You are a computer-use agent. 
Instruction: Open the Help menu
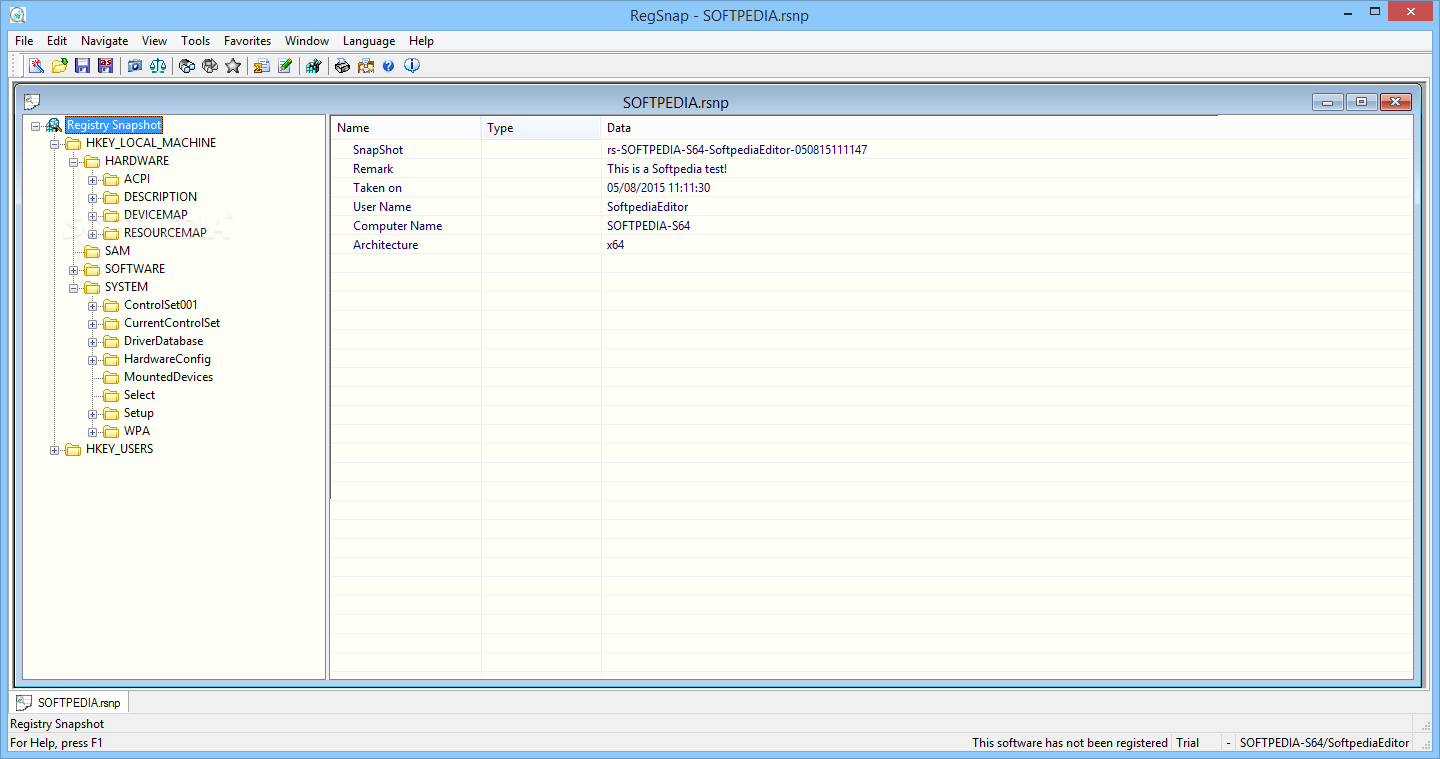(422, 41)
